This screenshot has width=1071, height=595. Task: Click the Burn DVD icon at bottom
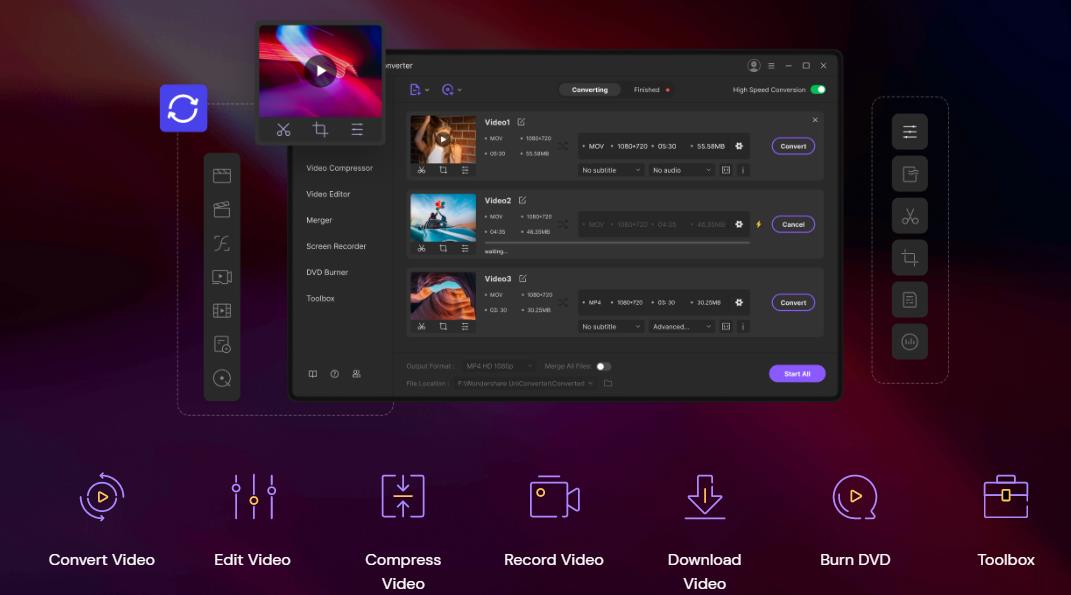(x=854, y=497)
